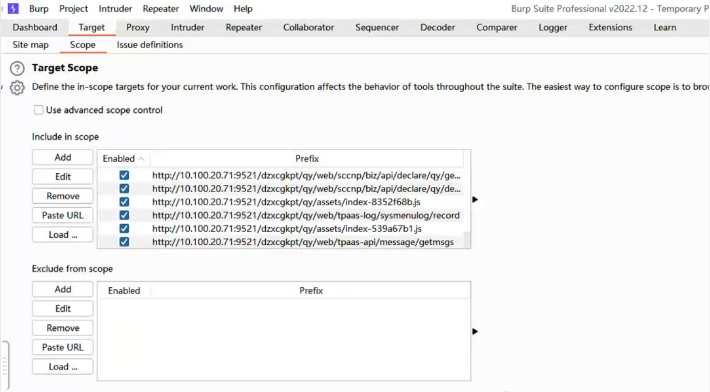The height and width of the screenshot is (392, 710).
Task: Open the Intruder menu in menu bar
Action: click(x=115, y=9)
